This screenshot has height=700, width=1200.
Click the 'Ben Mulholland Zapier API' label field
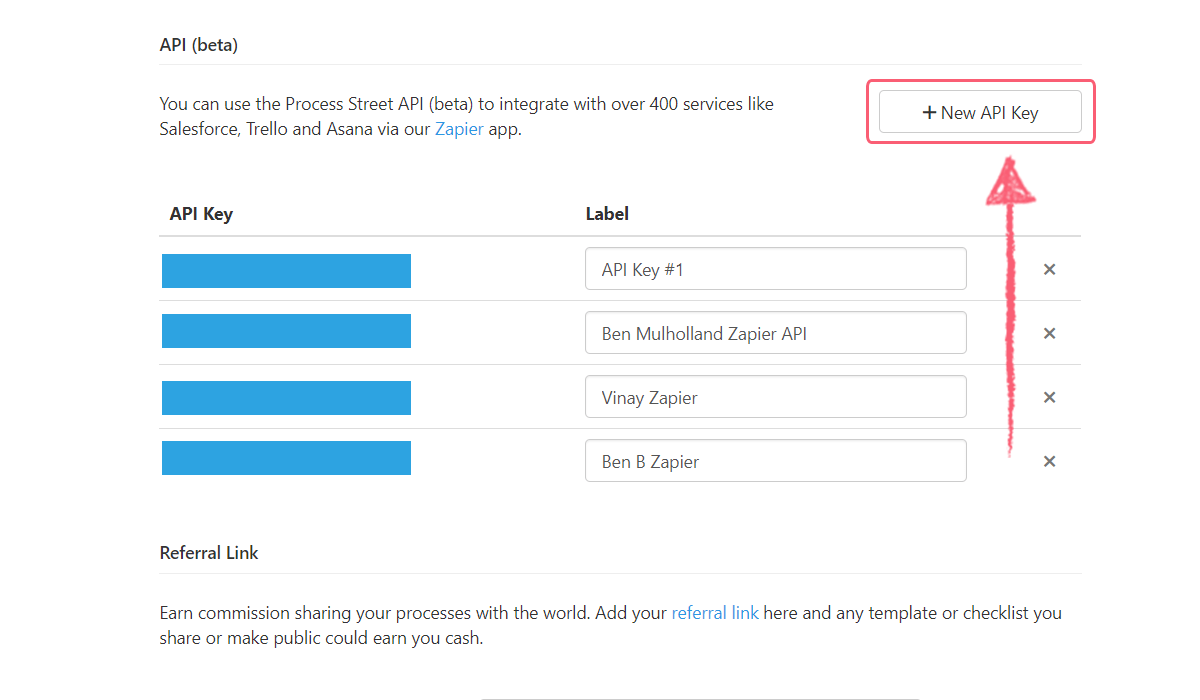tap(775, 333)
